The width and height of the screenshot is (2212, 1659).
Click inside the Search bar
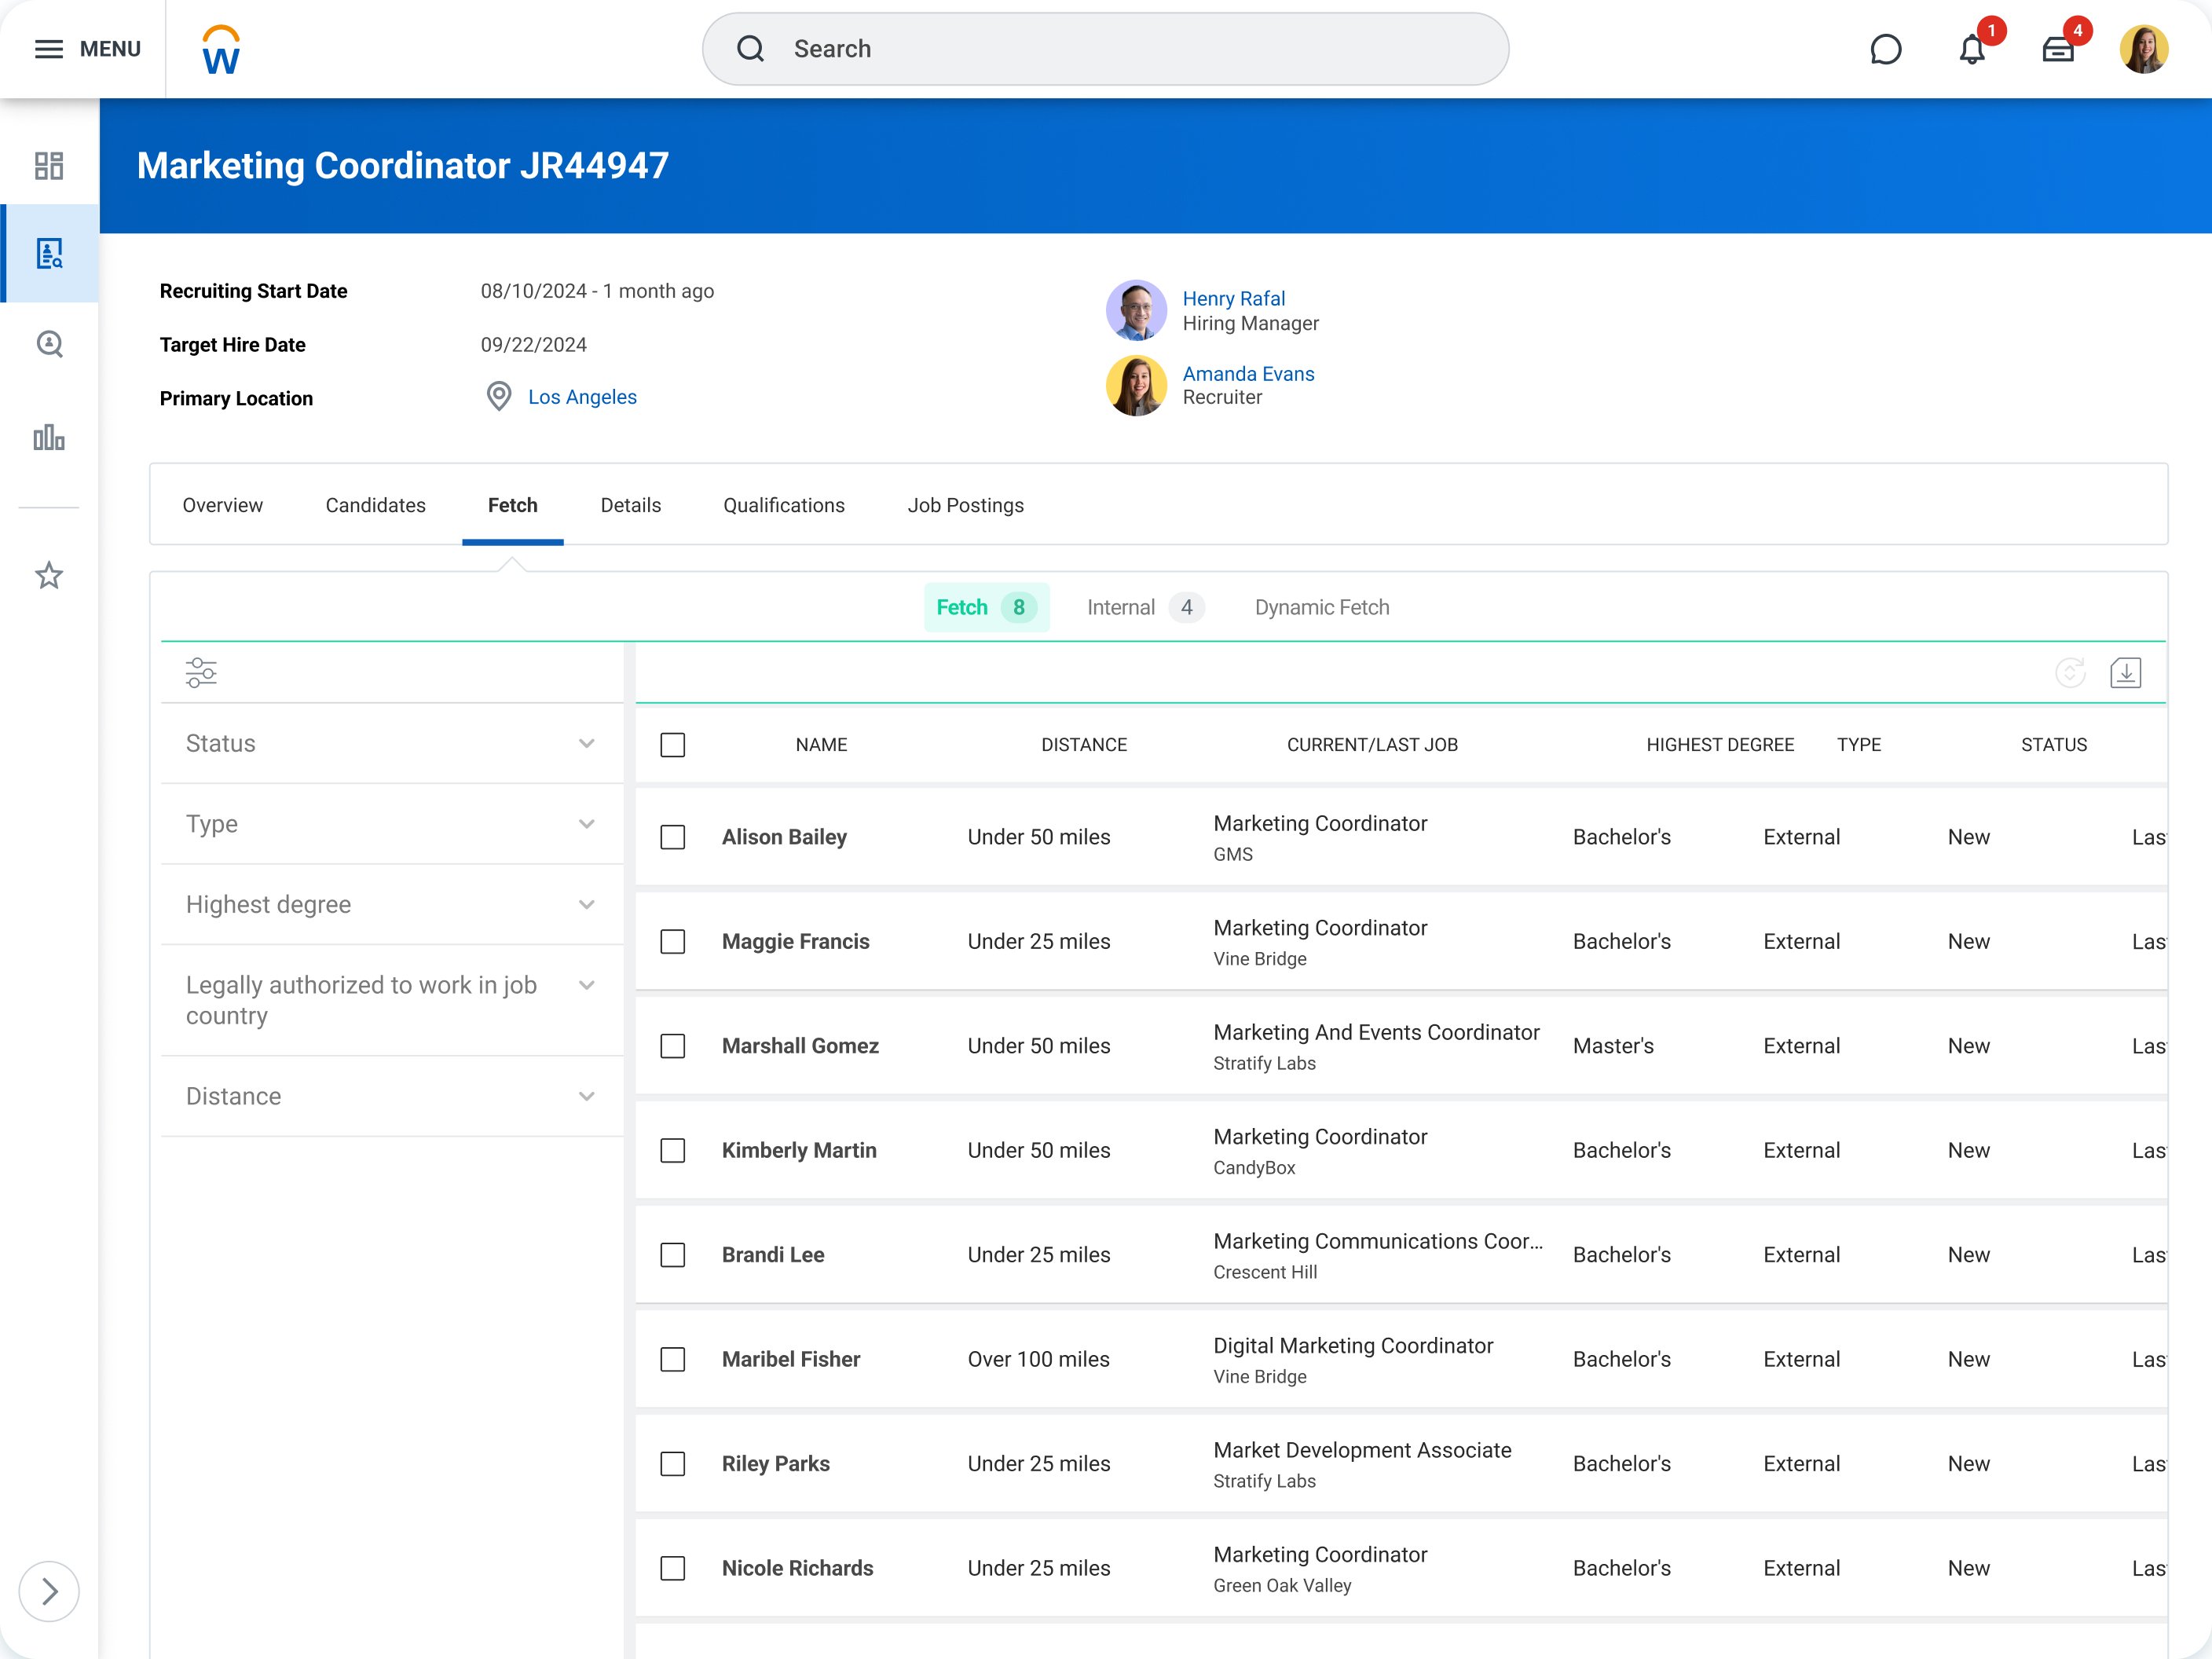click(x=1104, y=48)
